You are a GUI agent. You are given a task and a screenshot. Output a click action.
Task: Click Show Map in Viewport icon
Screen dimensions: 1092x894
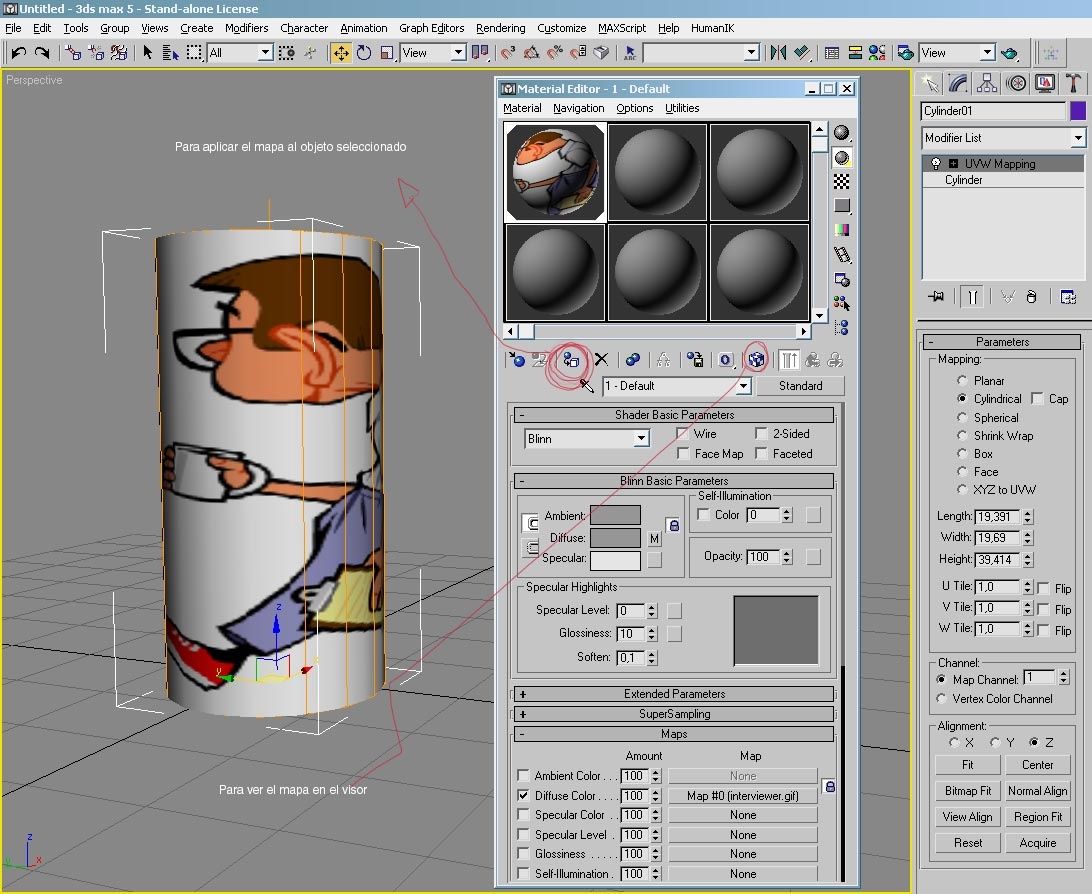click(x=756, y=360)
